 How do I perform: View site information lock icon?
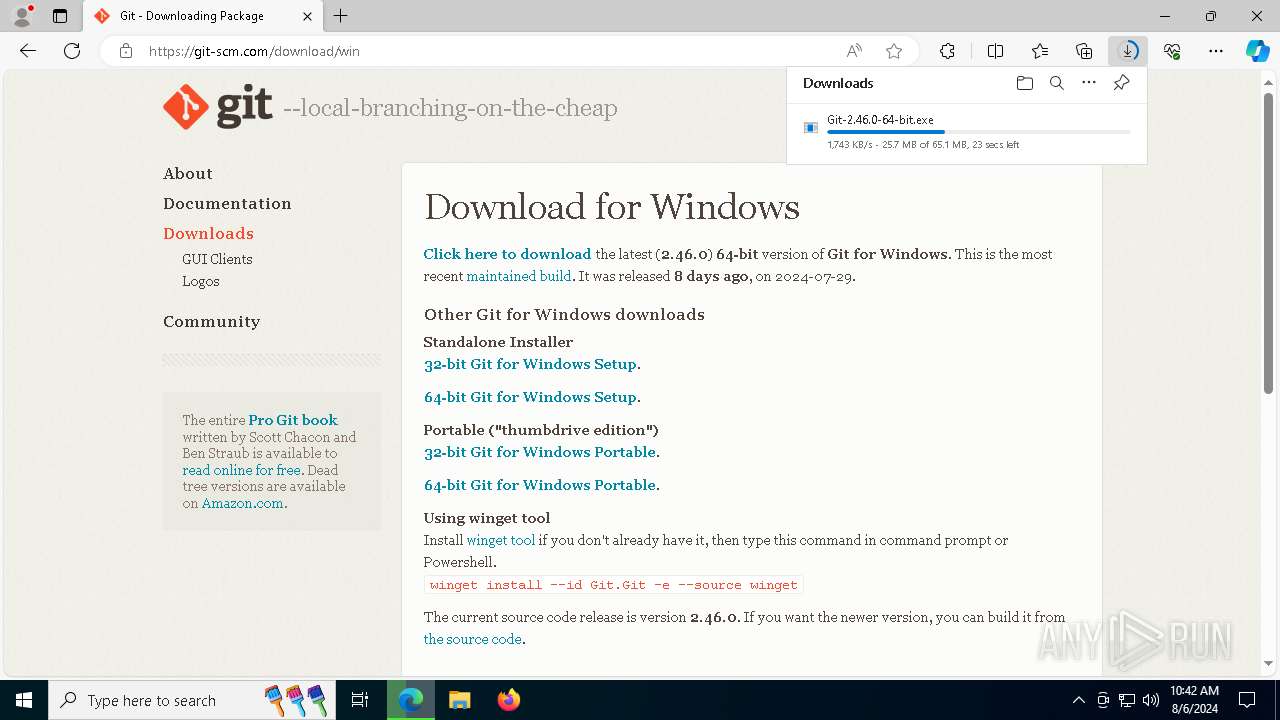[126, 51]
